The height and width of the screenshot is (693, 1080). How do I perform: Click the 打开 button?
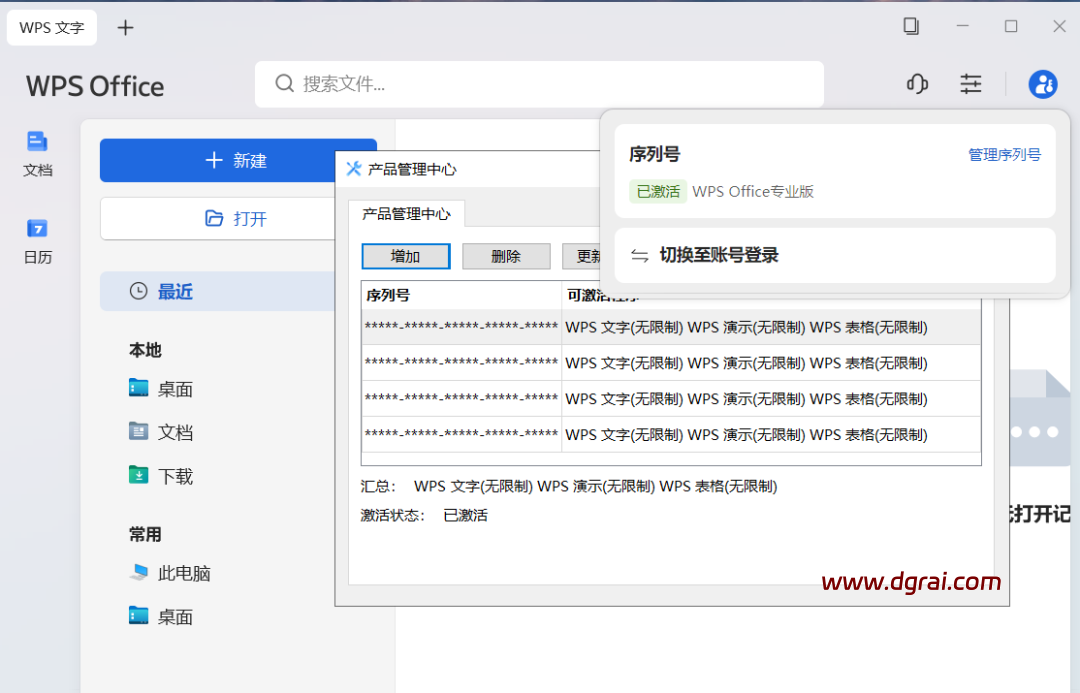click(x=238, y=218)
